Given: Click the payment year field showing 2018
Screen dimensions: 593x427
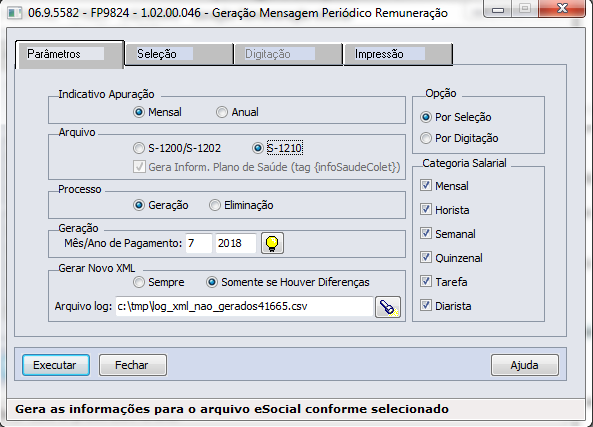Looking at the screenshot, I should (236, 243).
